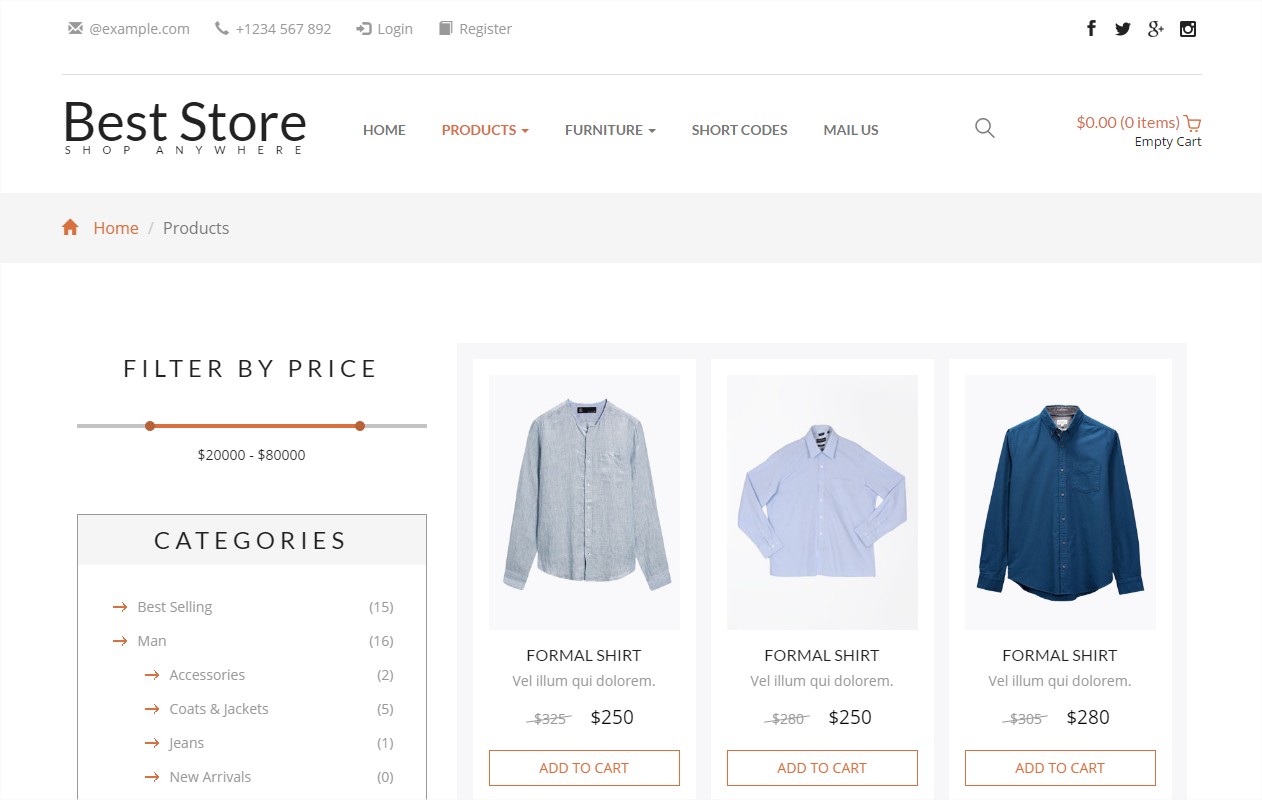Click the Best Store logo
The image size is (1262, 800).
click(x=185, y=127)
